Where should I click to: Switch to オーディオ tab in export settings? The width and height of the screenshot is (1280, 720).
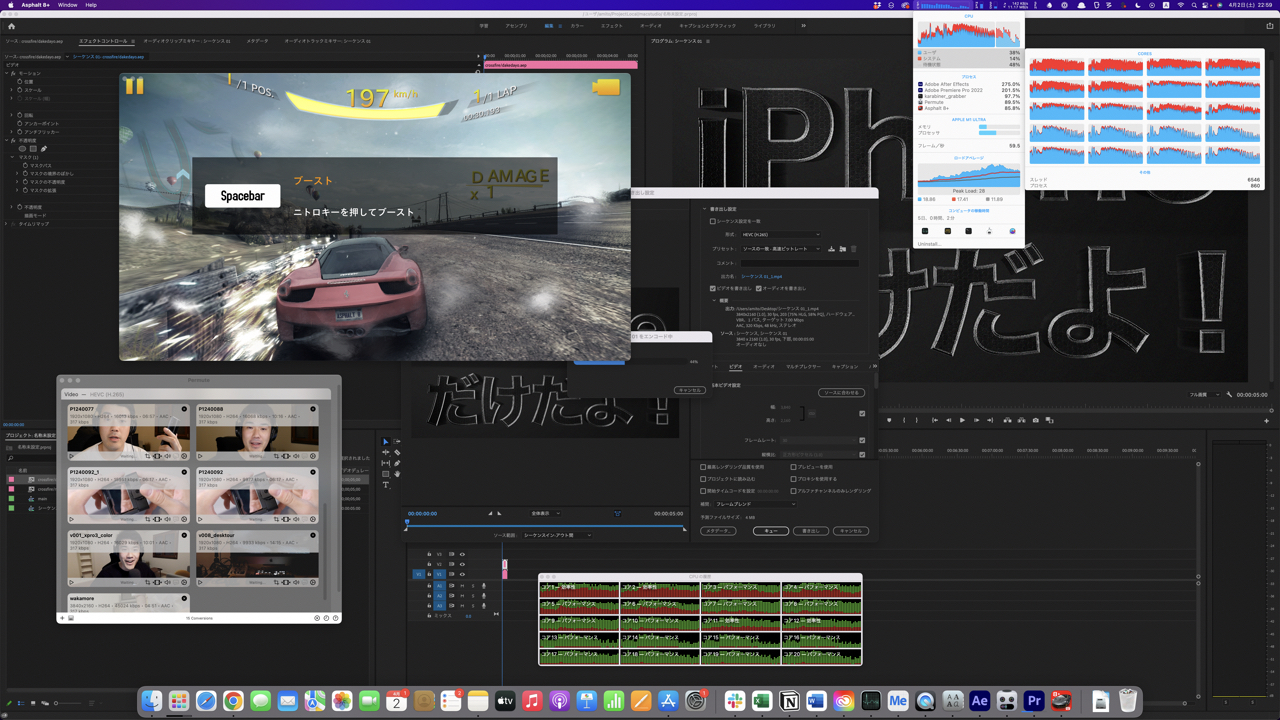764,367
